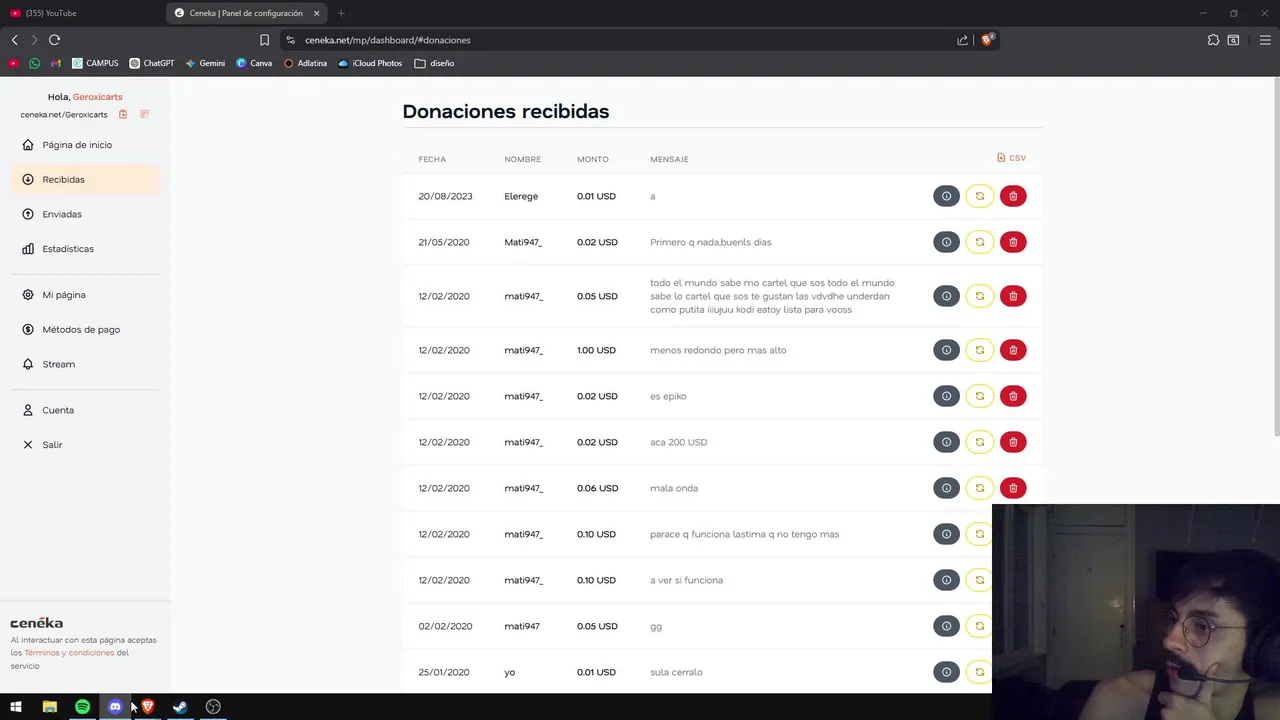Screen dimensions: 1280x720
Task: Open the Stream settings
Action: (x=85, y=364)
